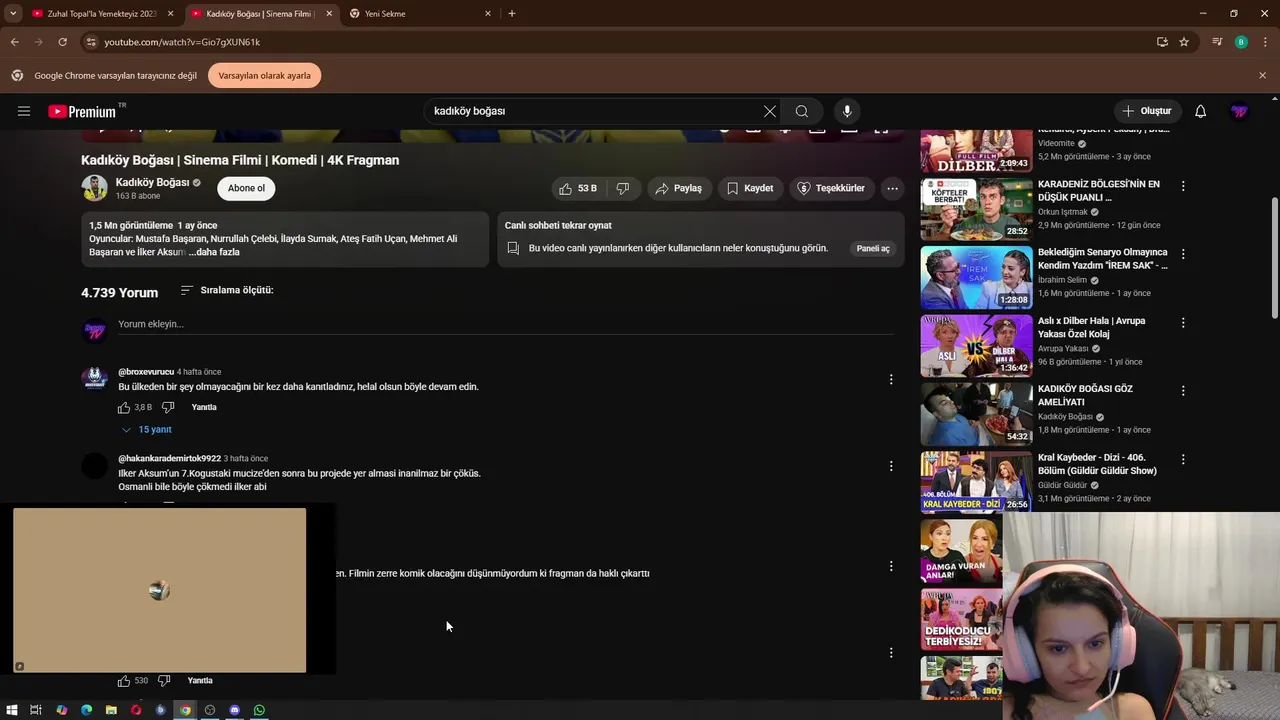Open the @hakankarademirtok9922 profile link
The height and width of the screenshot is (720, 1280).
pyautogui.click(x=169, y=458)
